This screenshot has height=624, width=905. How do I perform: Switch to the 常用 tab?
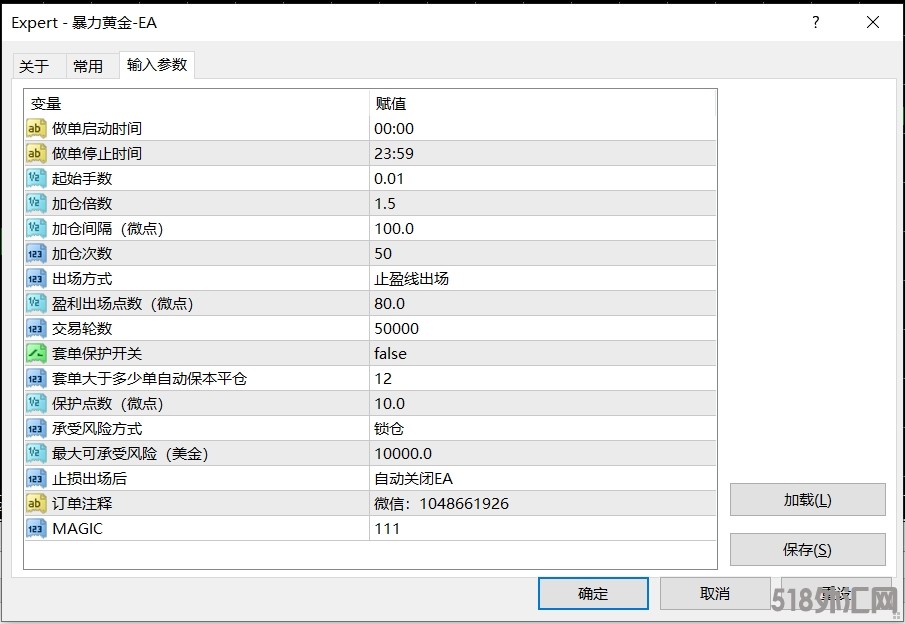click(x=88, y=66)
